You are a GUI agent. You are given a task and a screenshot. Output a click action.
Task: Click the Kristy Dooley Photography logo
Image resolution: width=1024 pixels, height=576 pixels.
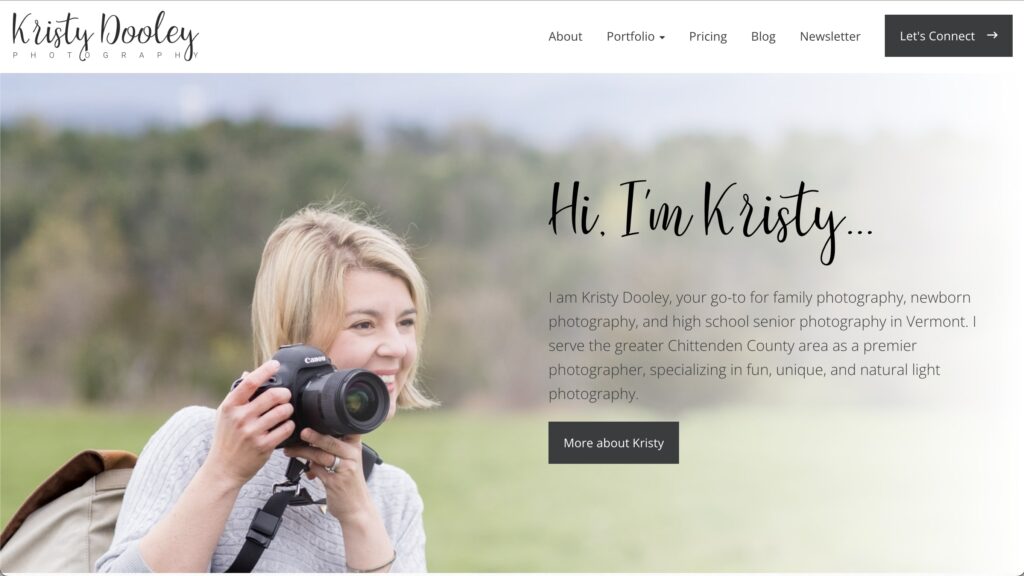click(105, 36)
